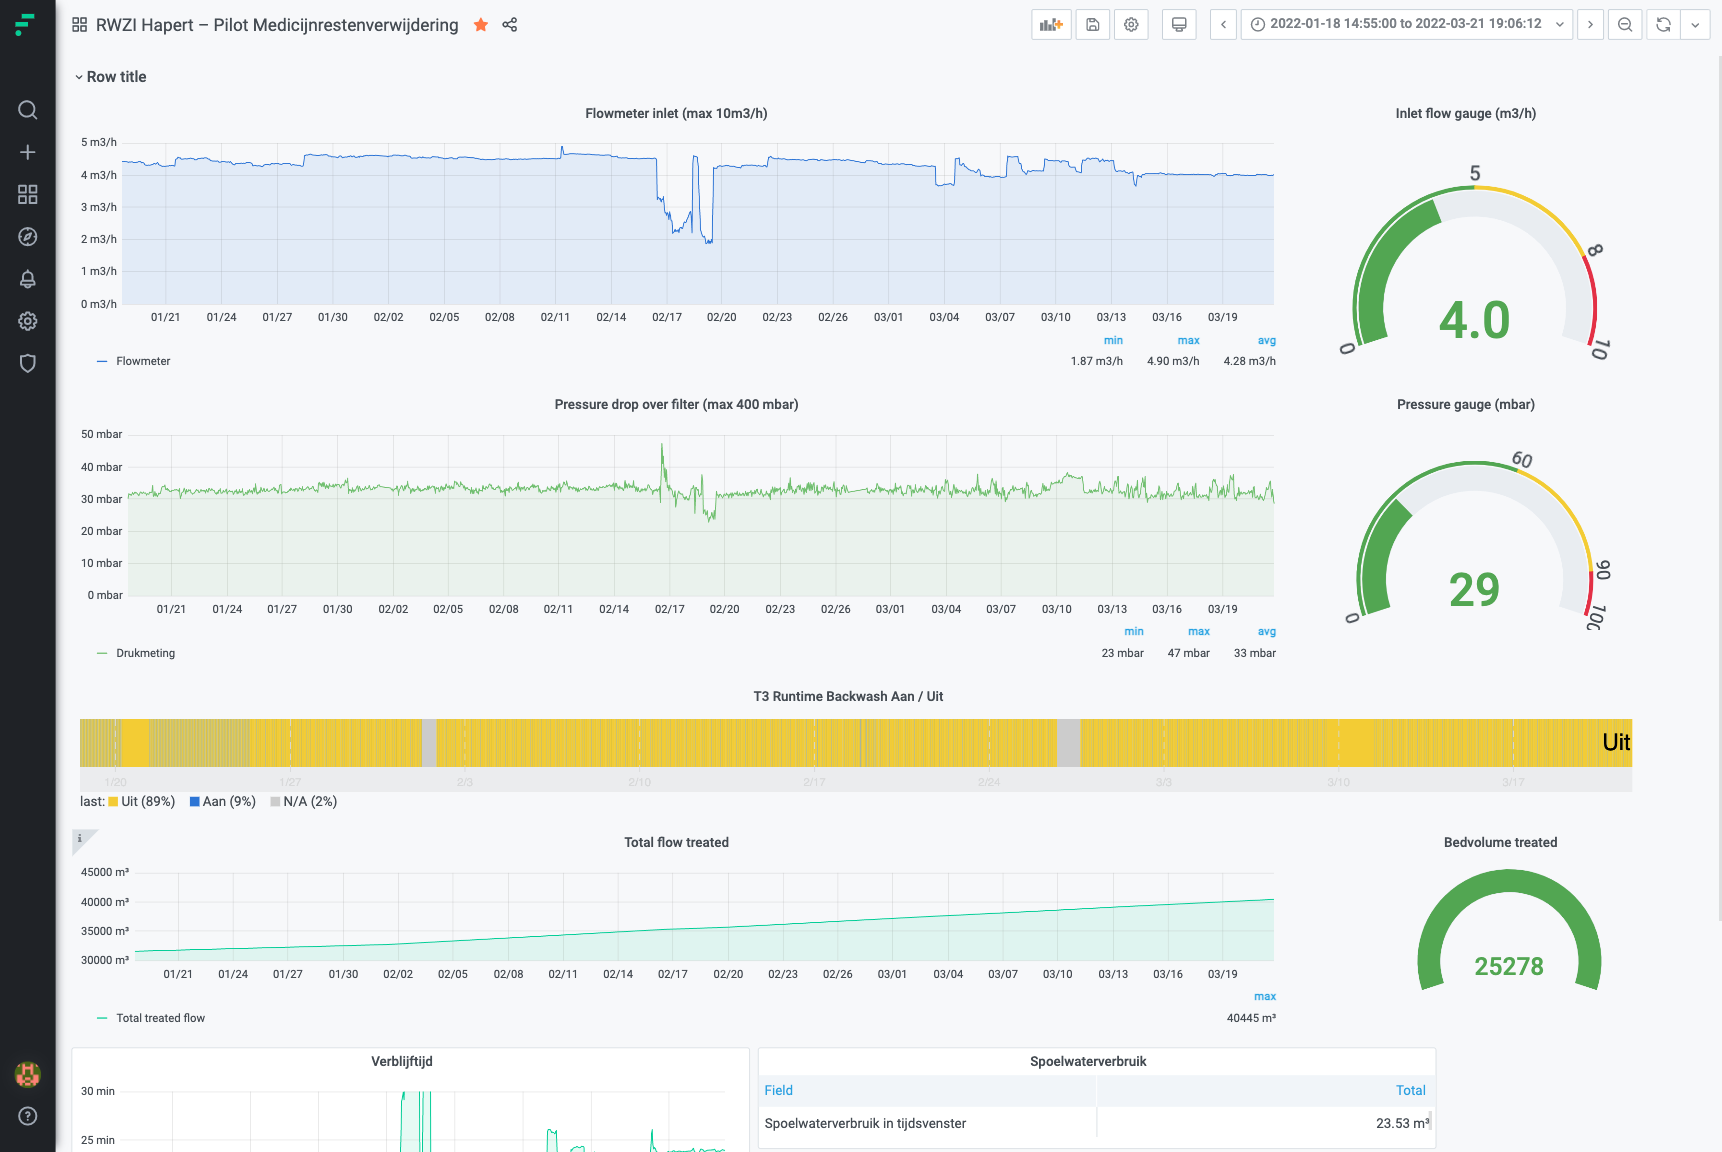1722x1152 pixels.
Task: Open the Explore compass icon
Action: tap(28, 237)
